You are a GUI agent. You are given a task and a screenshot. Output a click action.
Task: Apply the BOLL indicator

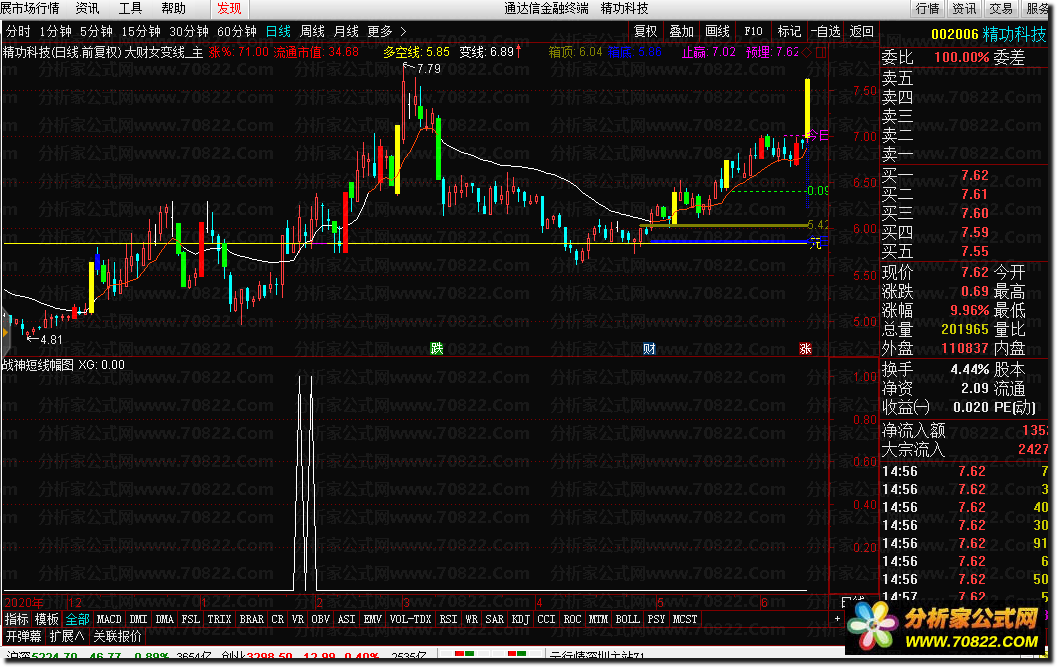pyautogui.click(x=628, y=619)
